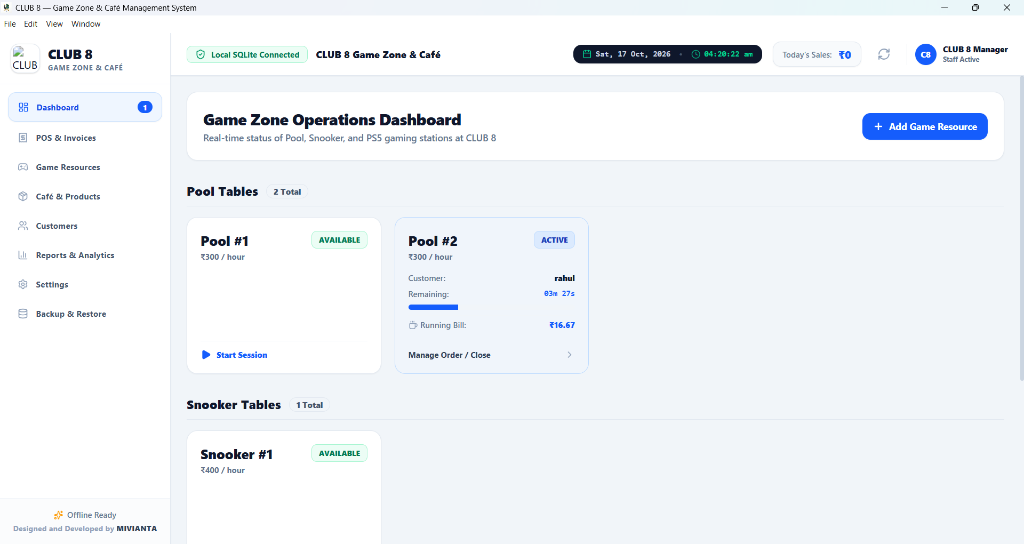1024x544 pixels.
Task: Expand Pool #2 order chevron arrow
Action: point(569,355)
